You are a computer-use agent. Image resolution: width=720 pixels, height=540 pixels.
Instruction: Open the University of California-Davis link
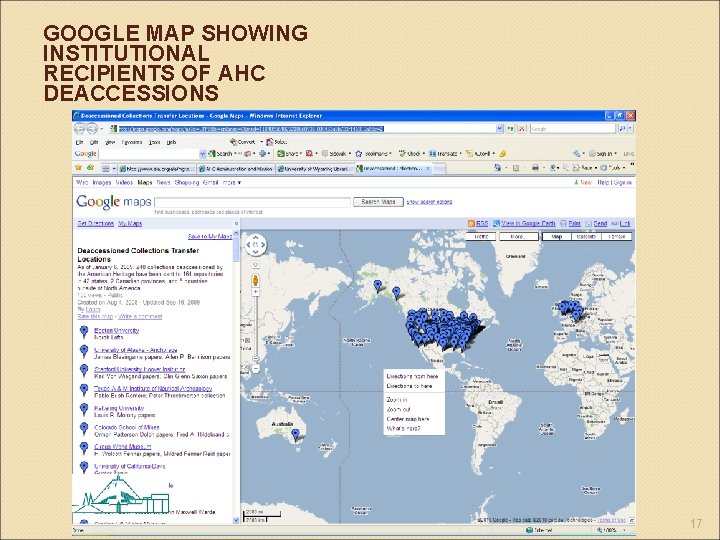pos(129,466)
